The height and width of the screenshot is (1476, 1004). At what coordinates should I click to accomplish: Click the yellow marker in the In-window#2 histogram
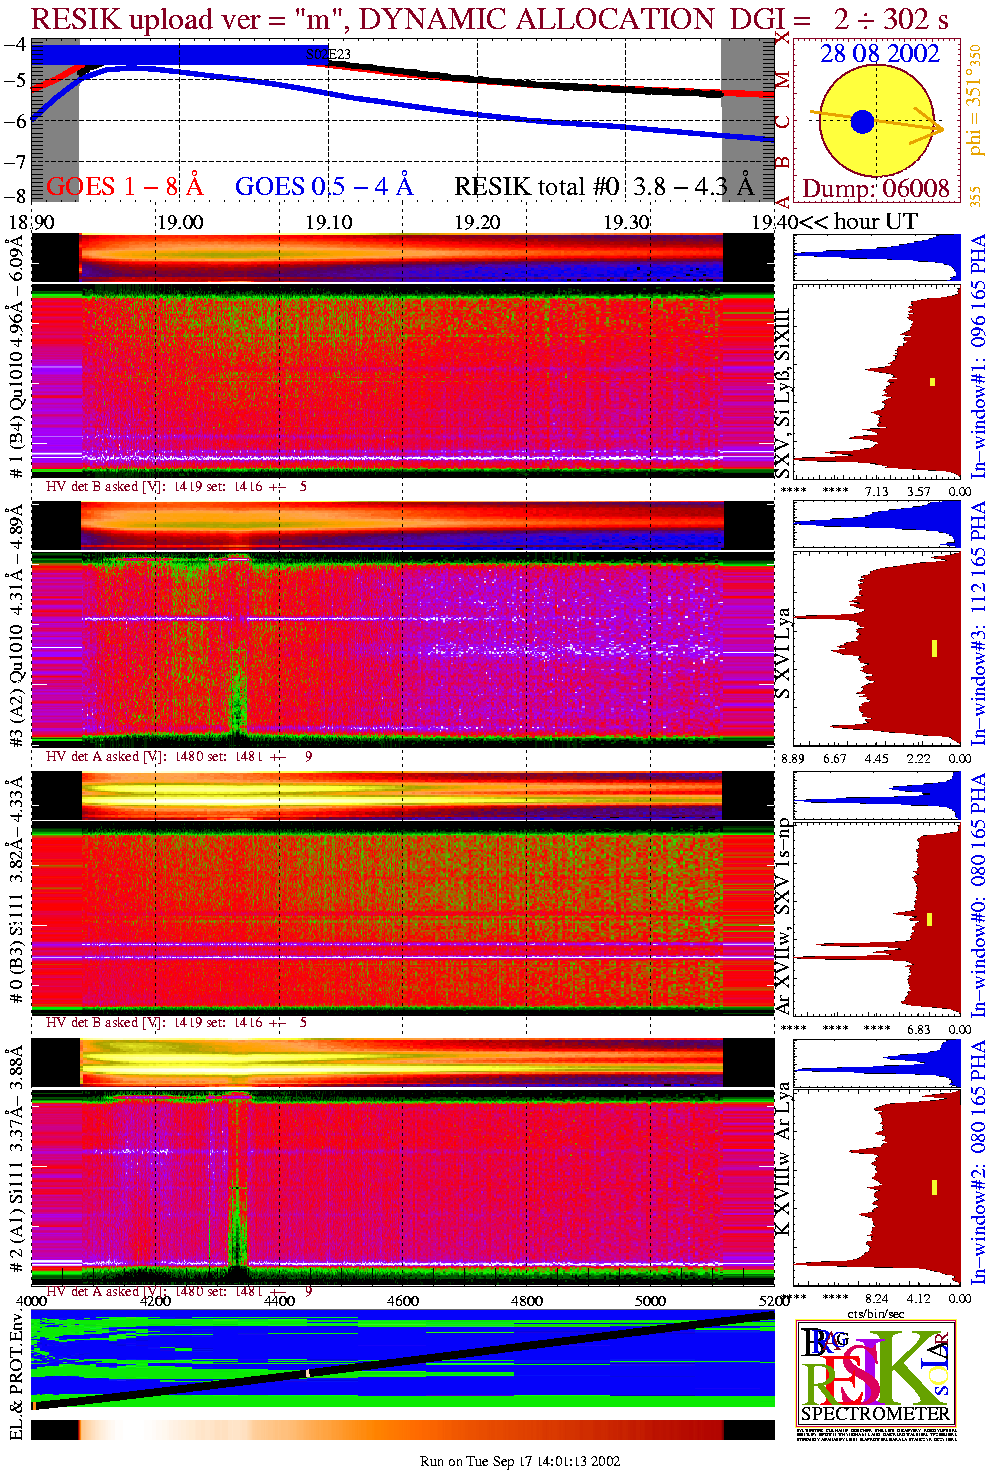(934, 1187)
